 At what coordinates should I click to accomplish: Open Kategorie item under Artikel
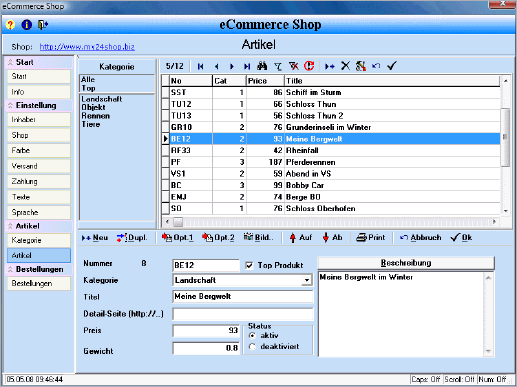pos(39,240)
